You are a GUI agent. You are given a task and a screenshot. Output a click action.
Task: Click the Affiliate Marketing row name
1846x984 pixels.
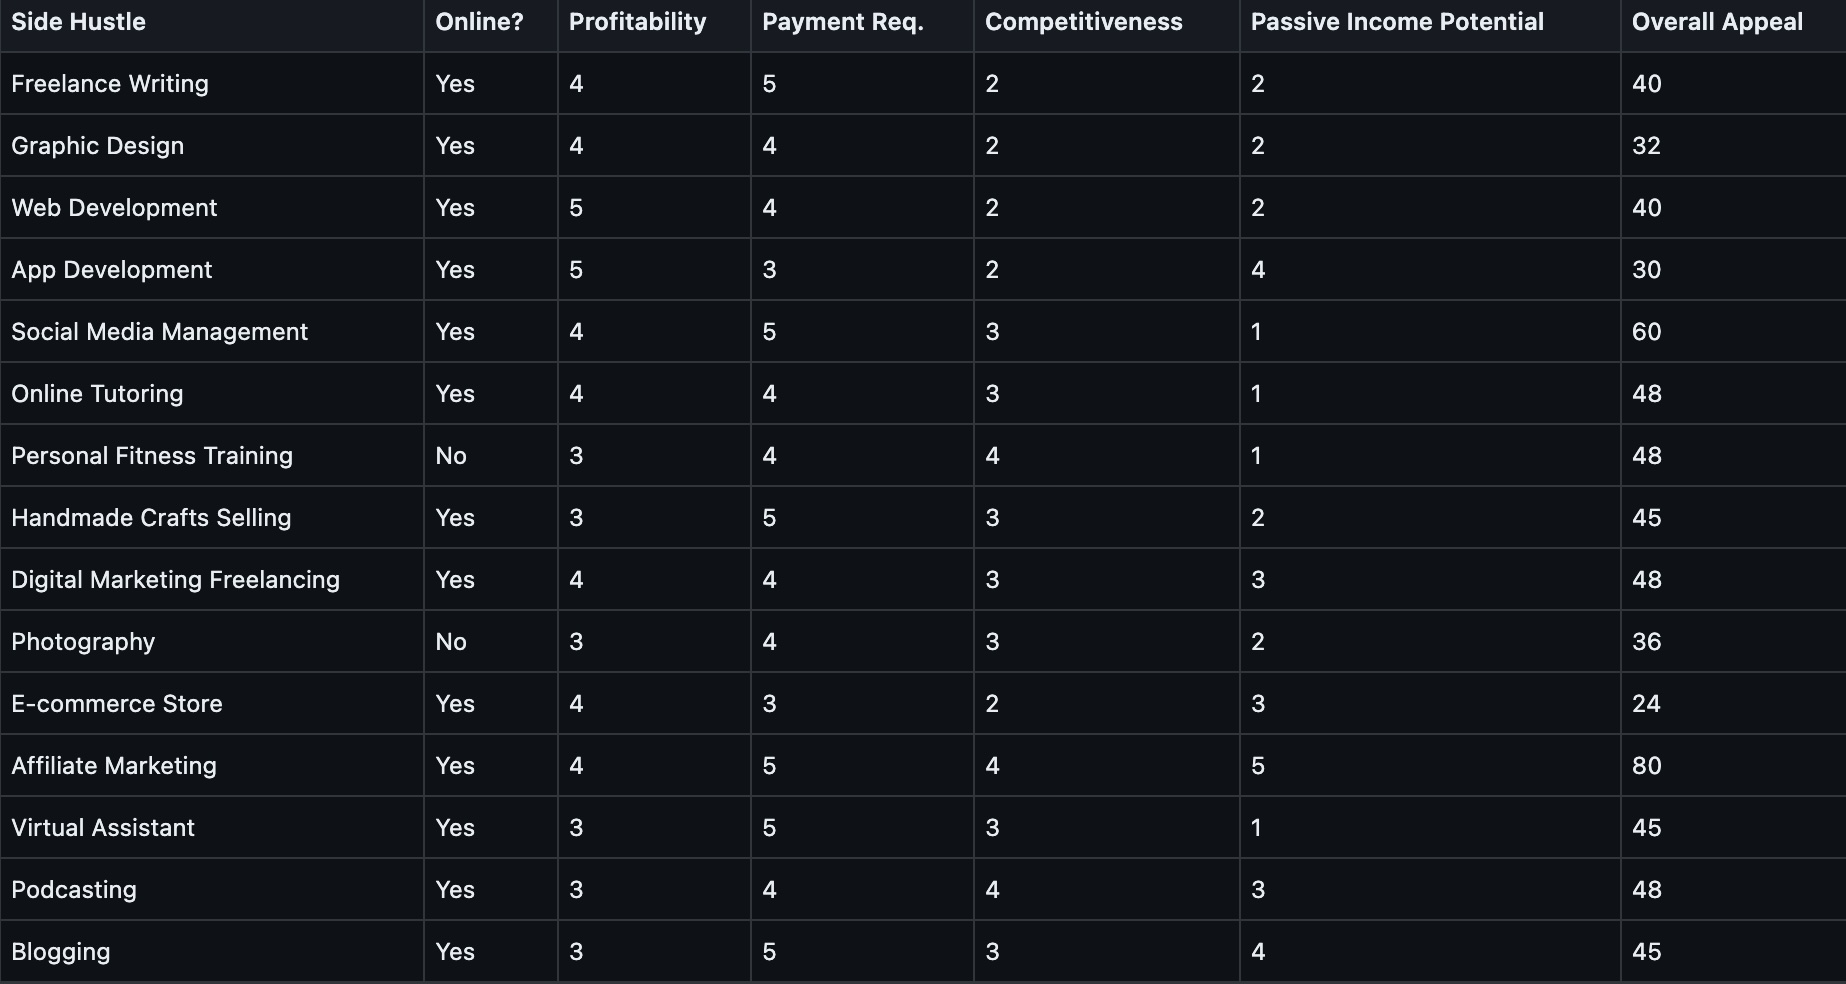[x=114, y=766]
